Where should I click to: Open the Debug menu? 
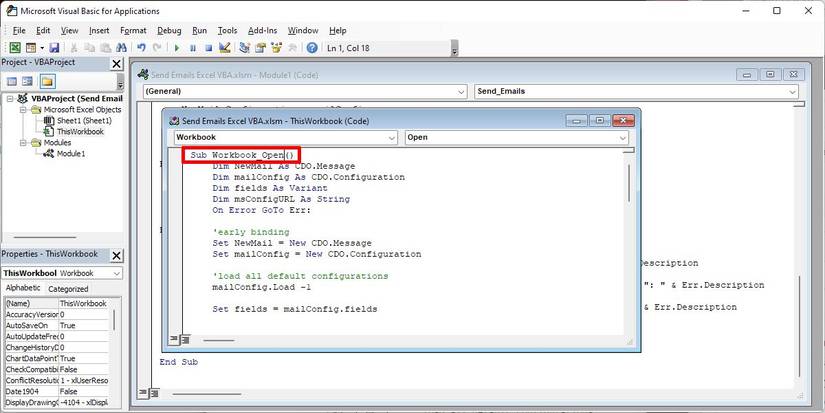[169, 31]
